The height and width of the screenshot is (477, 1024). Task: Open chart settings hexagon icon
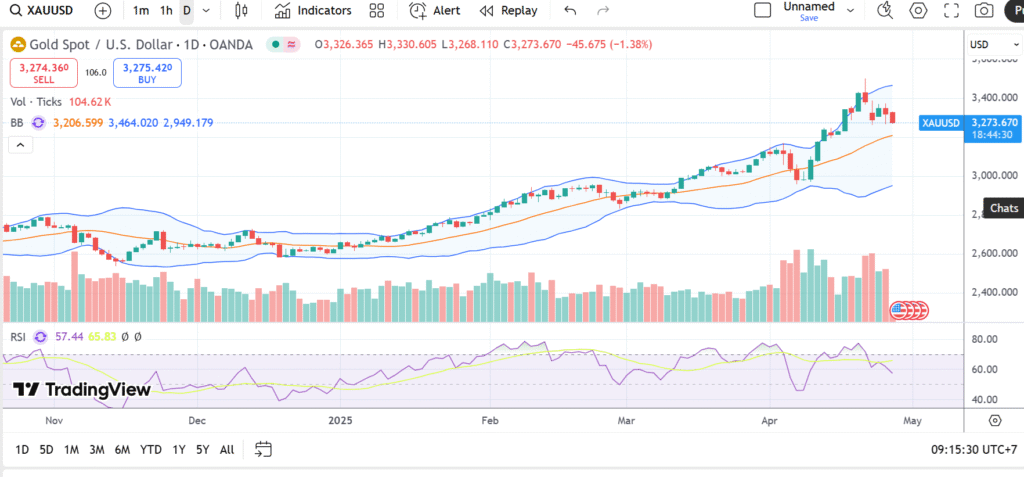pyautogui.click(x=918, y=11)
